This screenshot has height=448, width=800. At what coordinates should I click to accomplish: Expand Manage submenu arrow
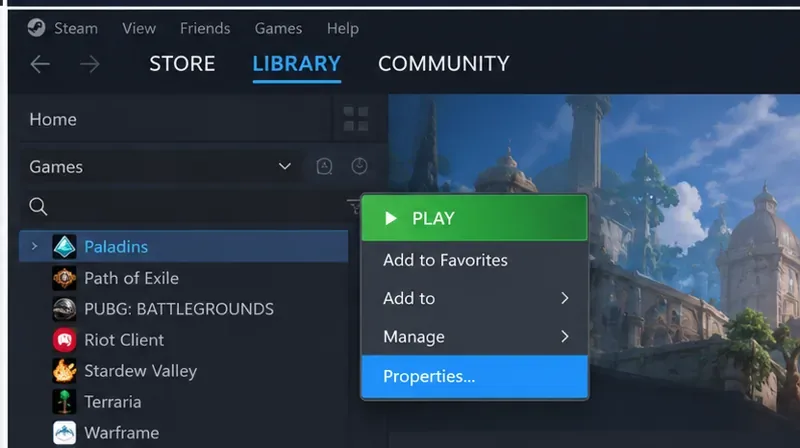tap(564, 337)
